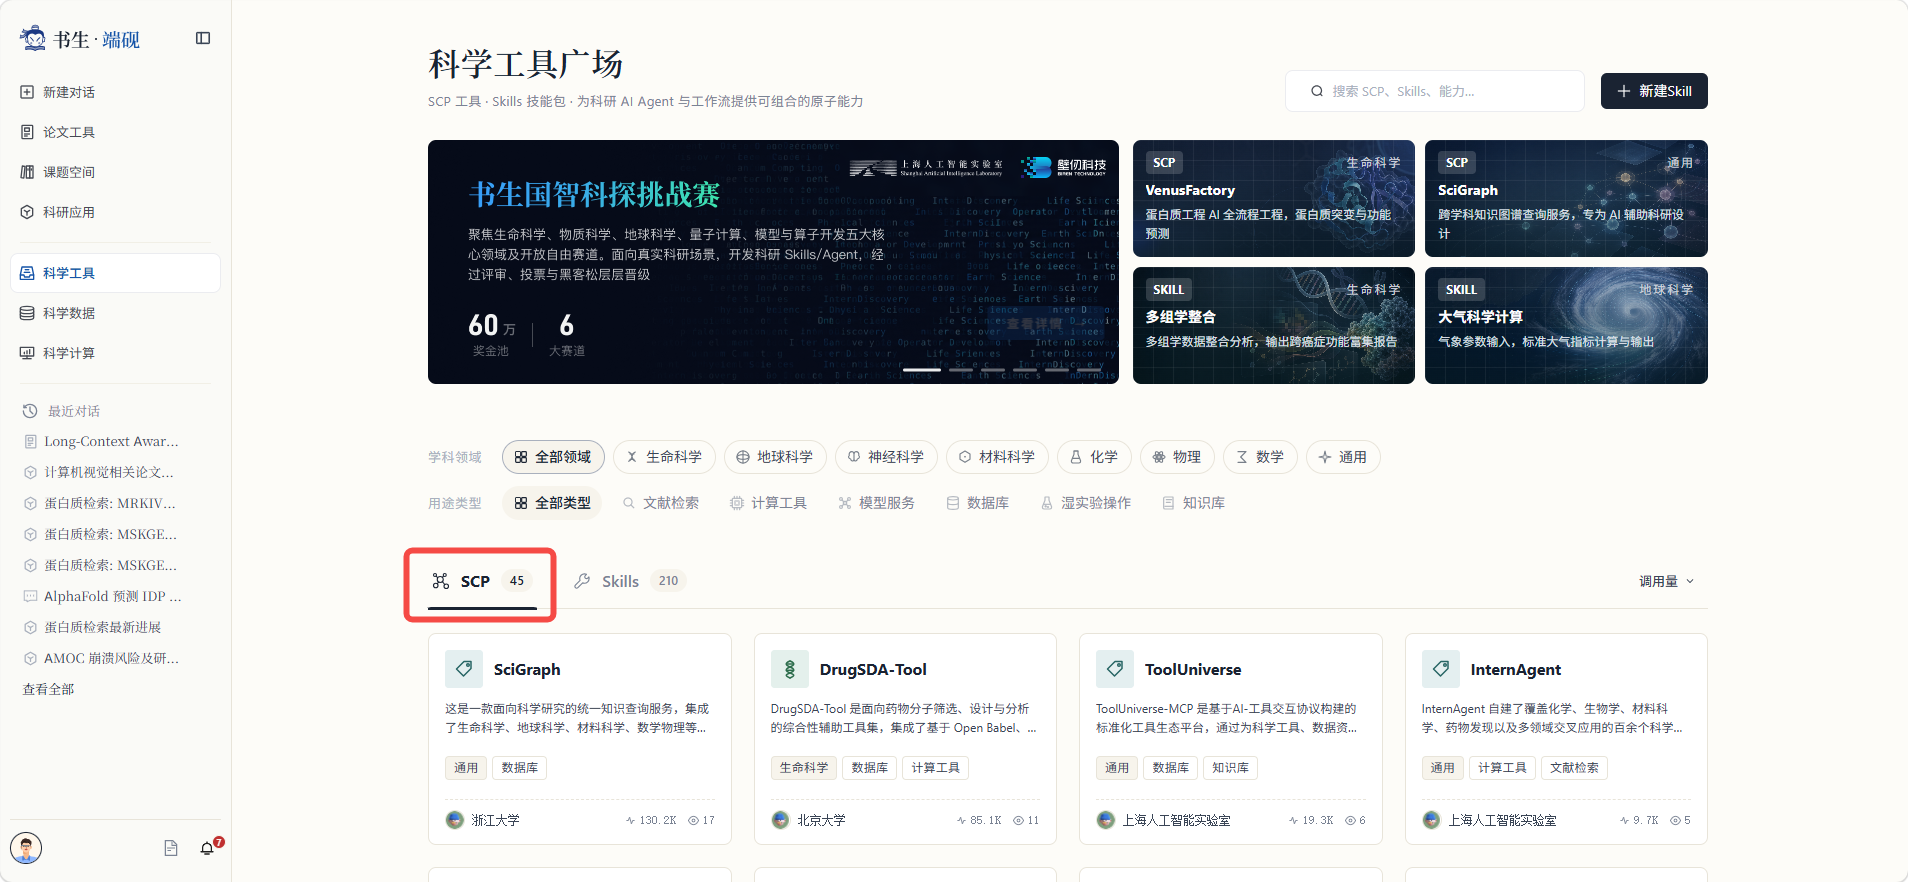The width and height of the screenshot is (1908, 882).
Task: Filter by 知识库 usage type
Action: coord(1194,503)
